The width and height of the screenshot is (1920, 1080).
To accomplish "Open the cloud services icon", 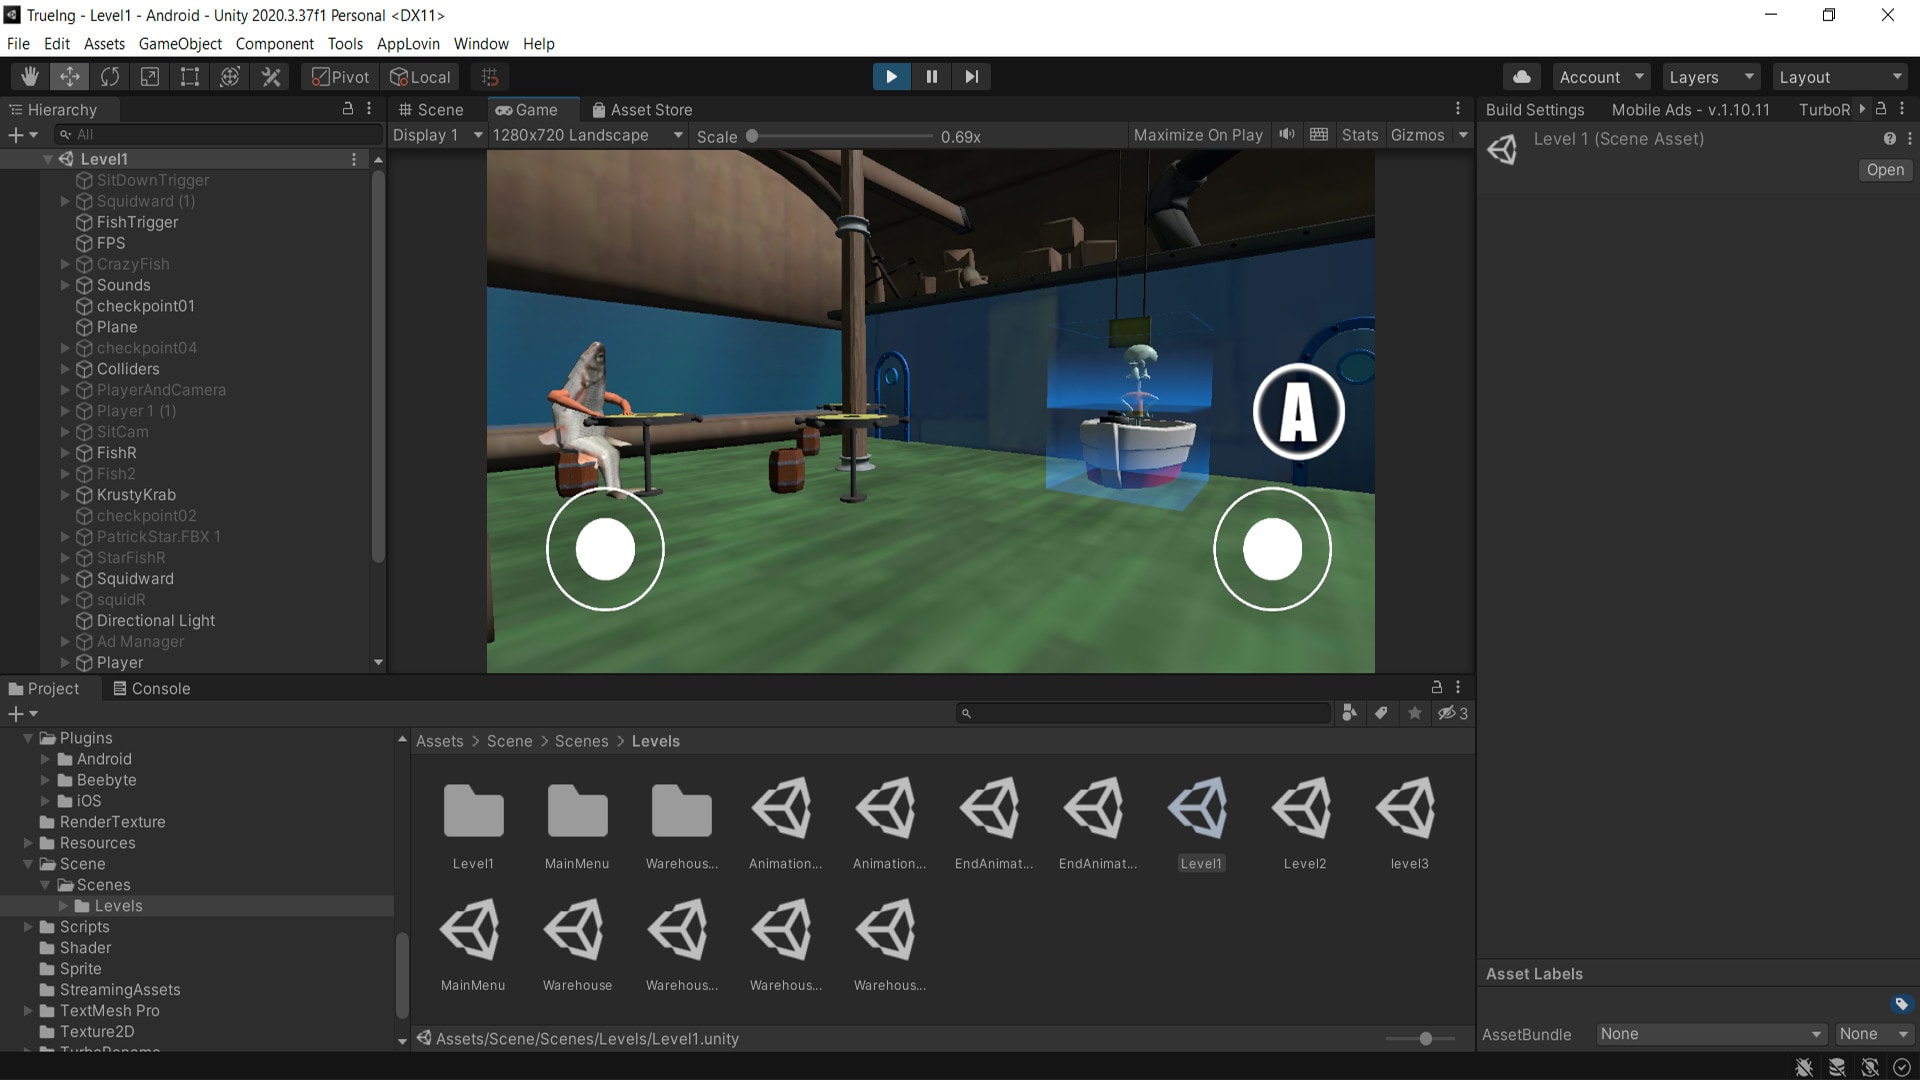I will click(x=1521, y=77).
